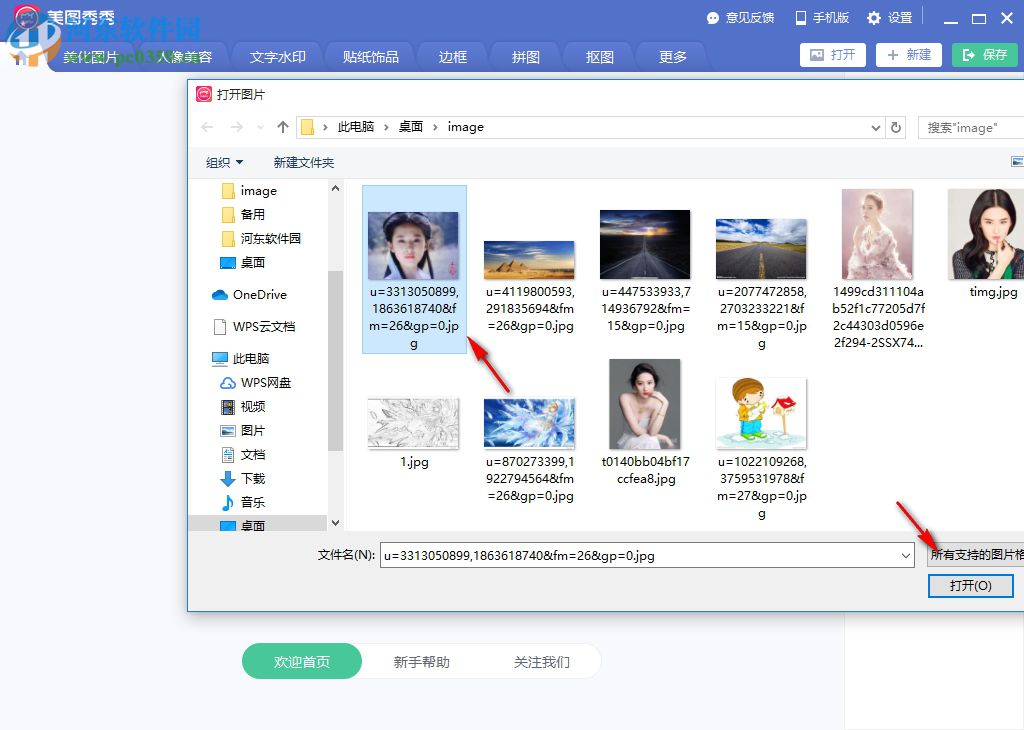
Task: Refresh the address bar with the refresh icon
Action: coord(893,127)
